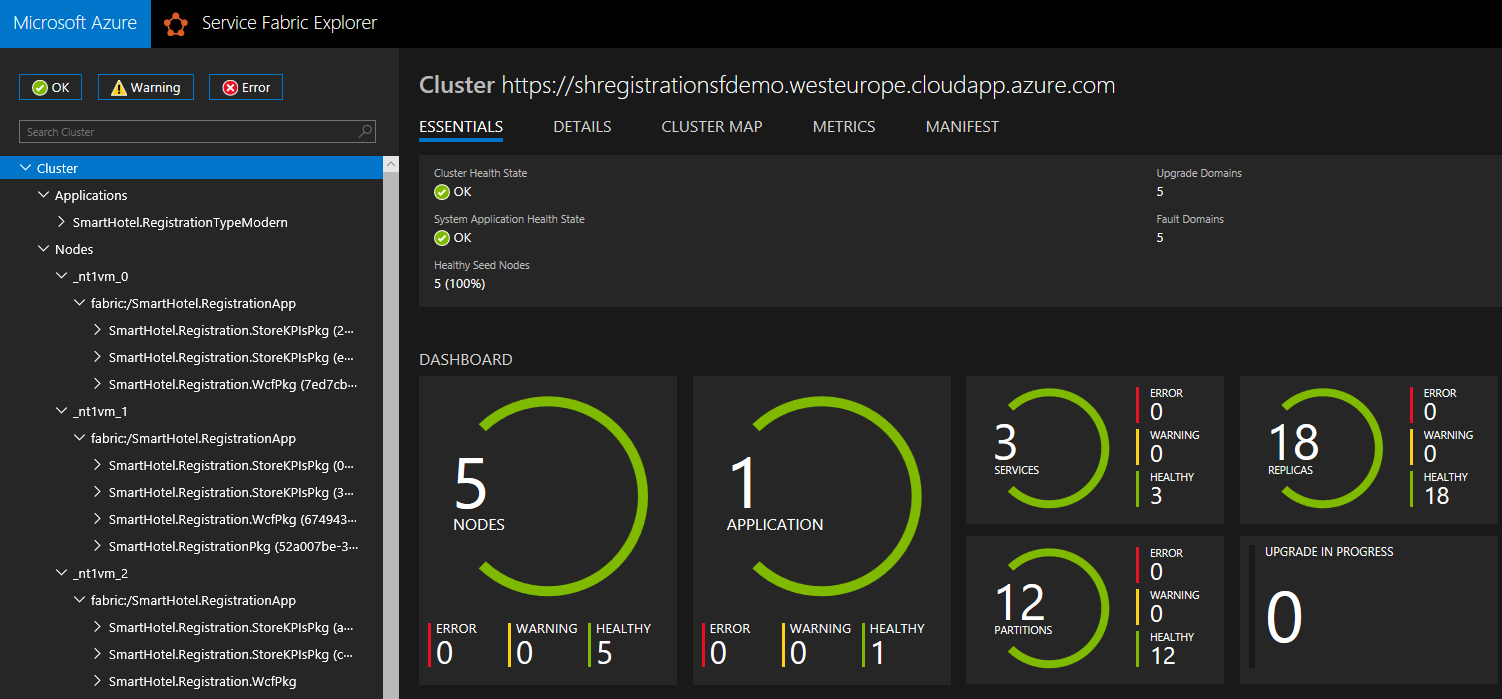Click the Healthy Seed Nodes 5 (100%) value
The image size is (1502, 699).
460,284
